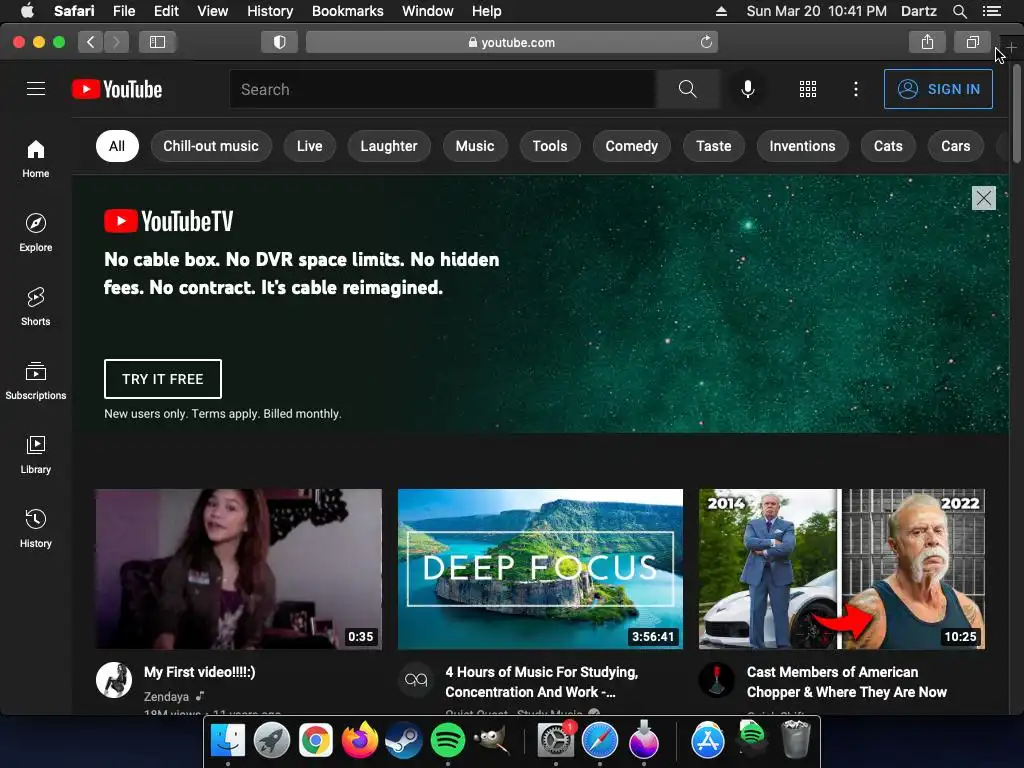
Task: Toggle Safari sidebar panel
Action: point(157,42)
